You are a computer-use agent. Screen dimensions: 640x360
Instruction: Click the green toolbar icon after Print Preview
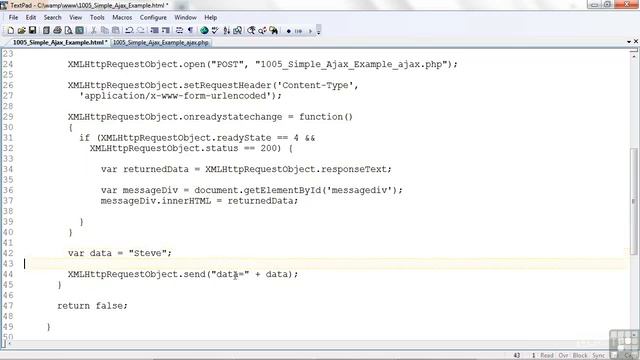(x=80, y=31)
